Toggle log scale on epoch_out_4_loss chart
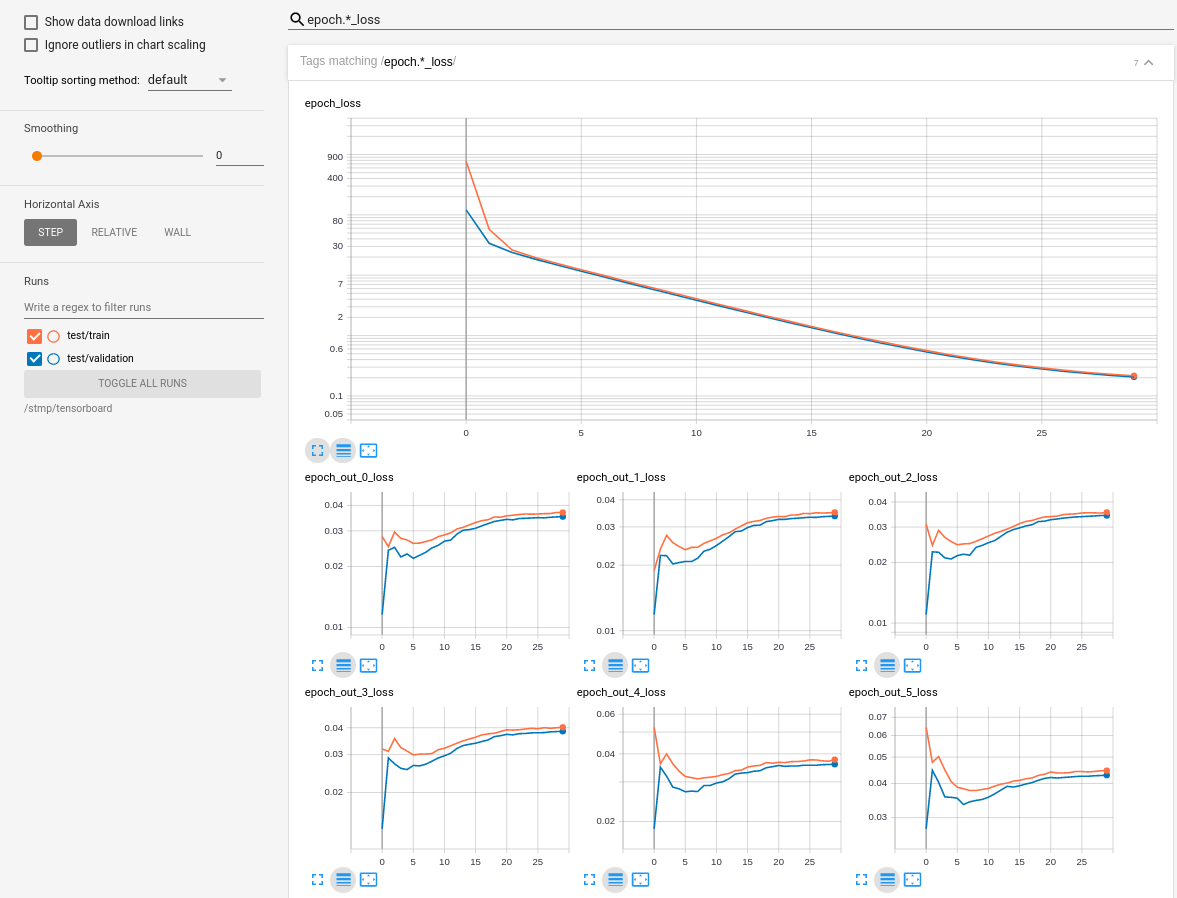The image size is (1177, 898). point(615,879)
